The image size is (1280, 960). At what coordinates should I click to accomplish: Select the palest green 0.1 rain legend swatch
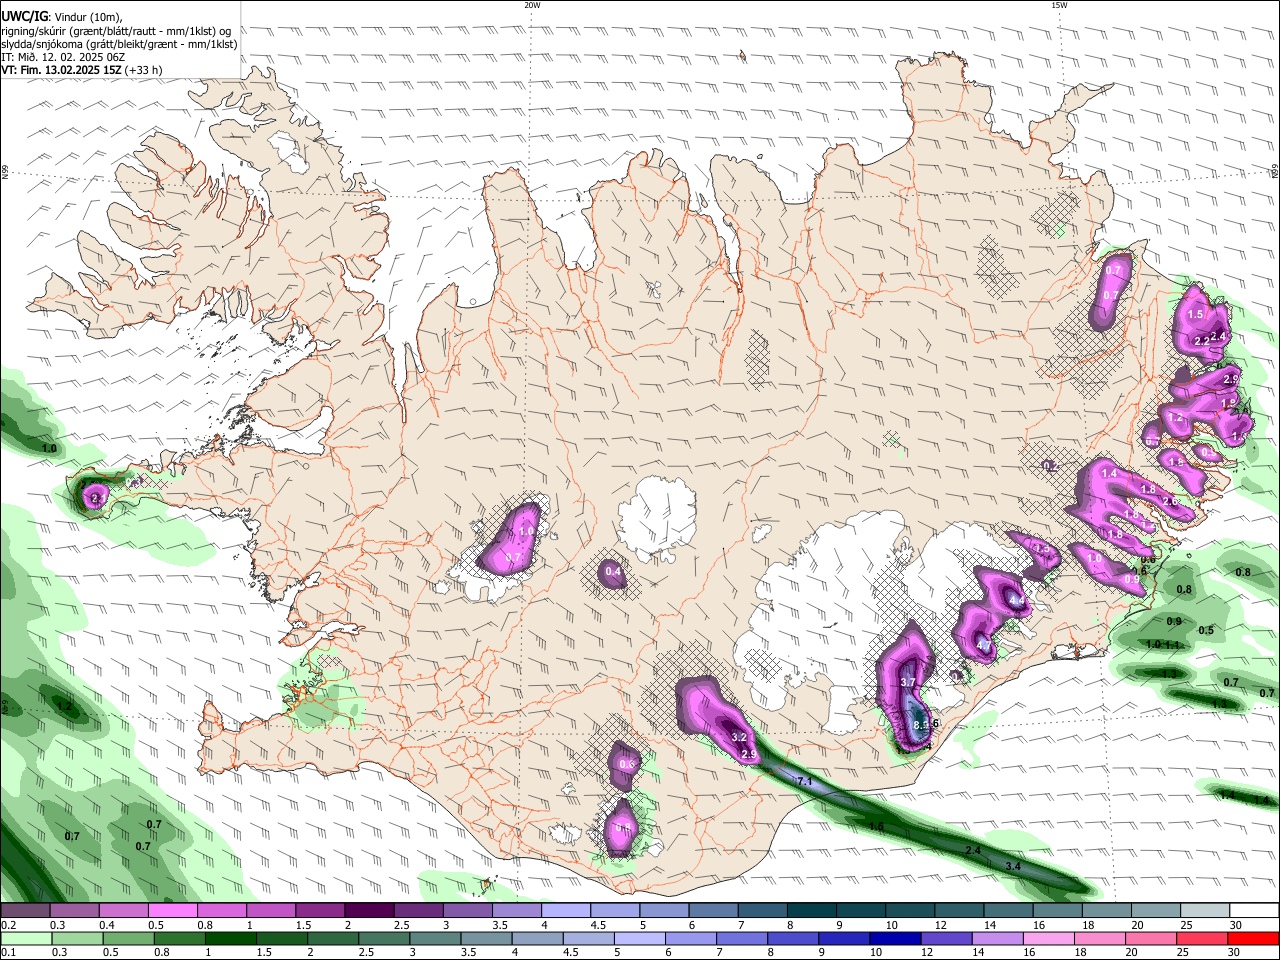[x=25, y=939]
